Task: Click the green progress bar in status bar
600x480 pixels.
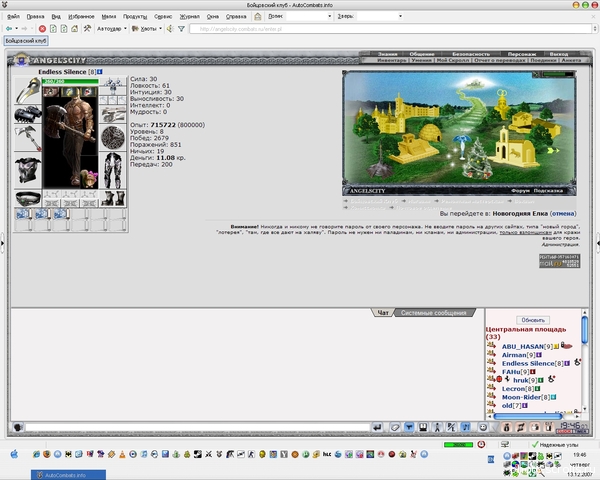Action: click(x=458, y=444)
